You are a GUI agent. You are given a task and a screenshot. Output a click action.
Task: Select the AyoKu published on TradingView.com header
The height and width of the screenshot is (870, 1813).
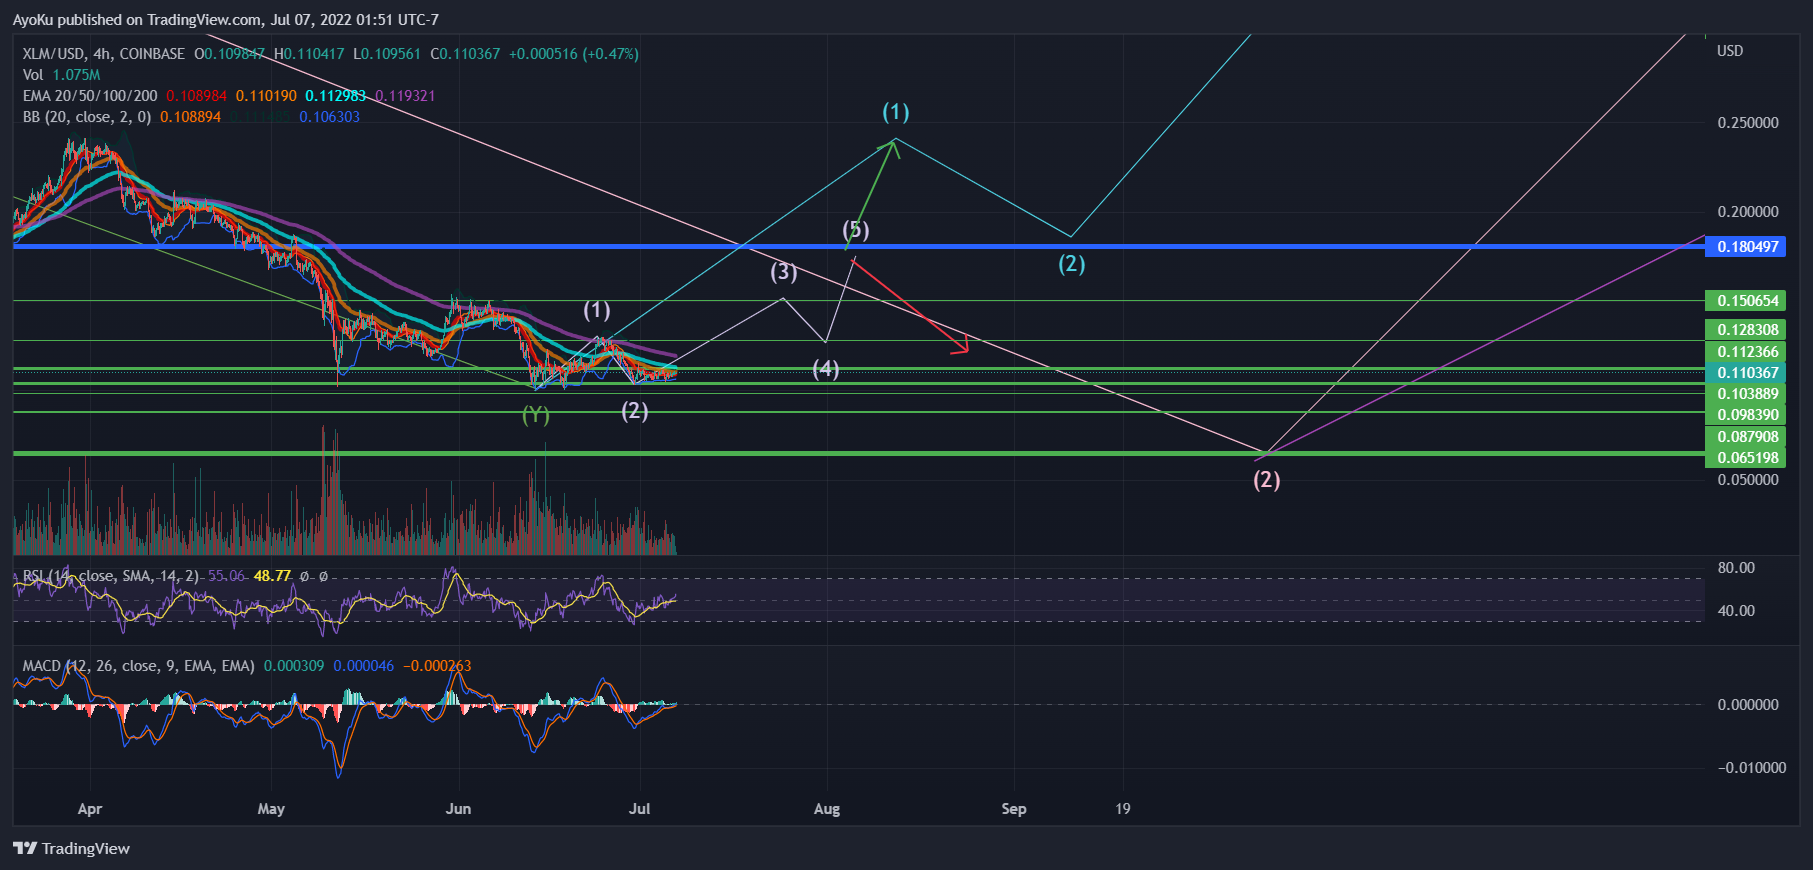pyautogui.click(x=225, y=20)
